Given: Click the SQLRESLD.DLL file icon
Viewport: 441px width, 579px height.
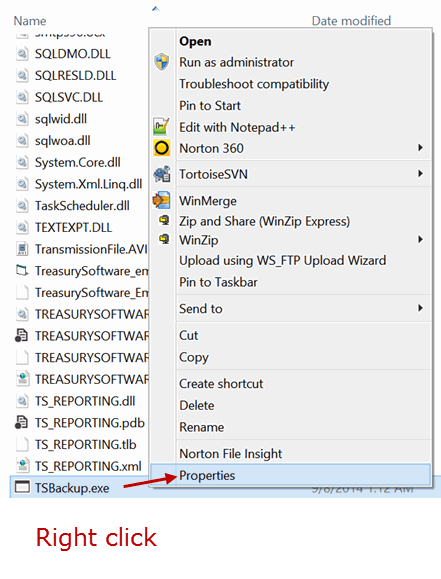Looking at the screenshot, I should tap(22, 76).
